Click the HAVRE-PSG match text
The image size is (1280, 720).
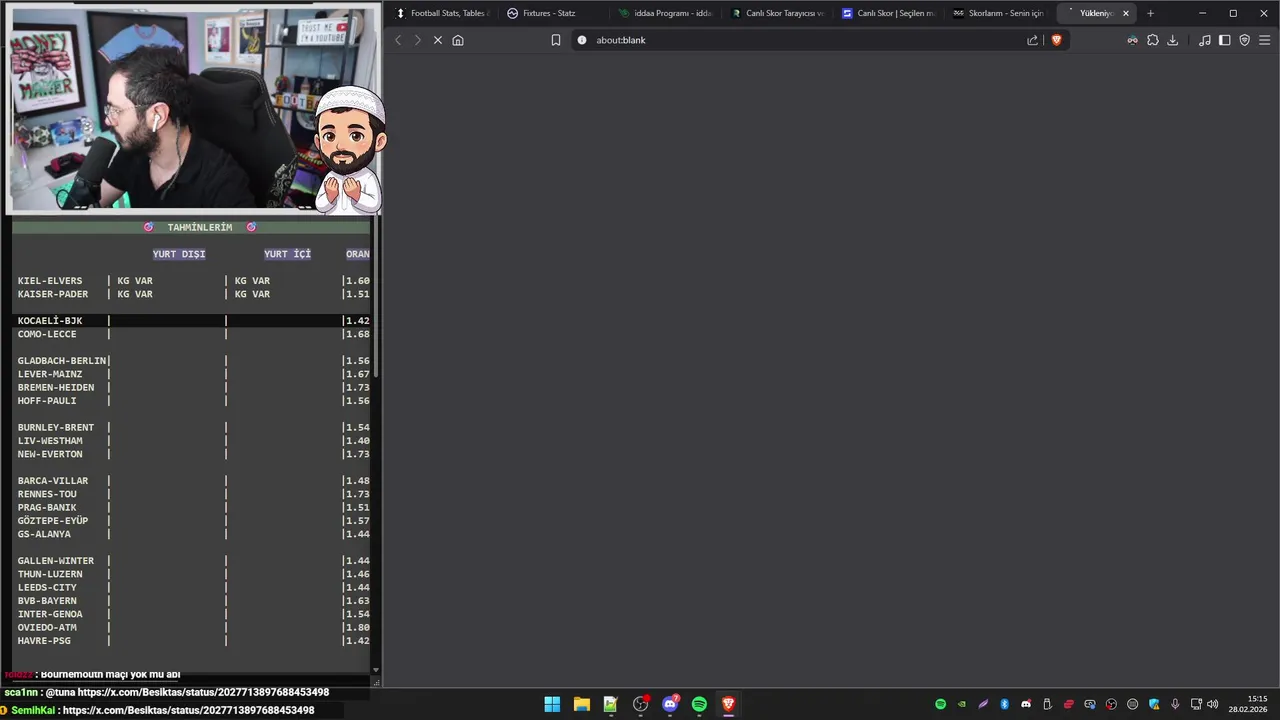[44, 641]
